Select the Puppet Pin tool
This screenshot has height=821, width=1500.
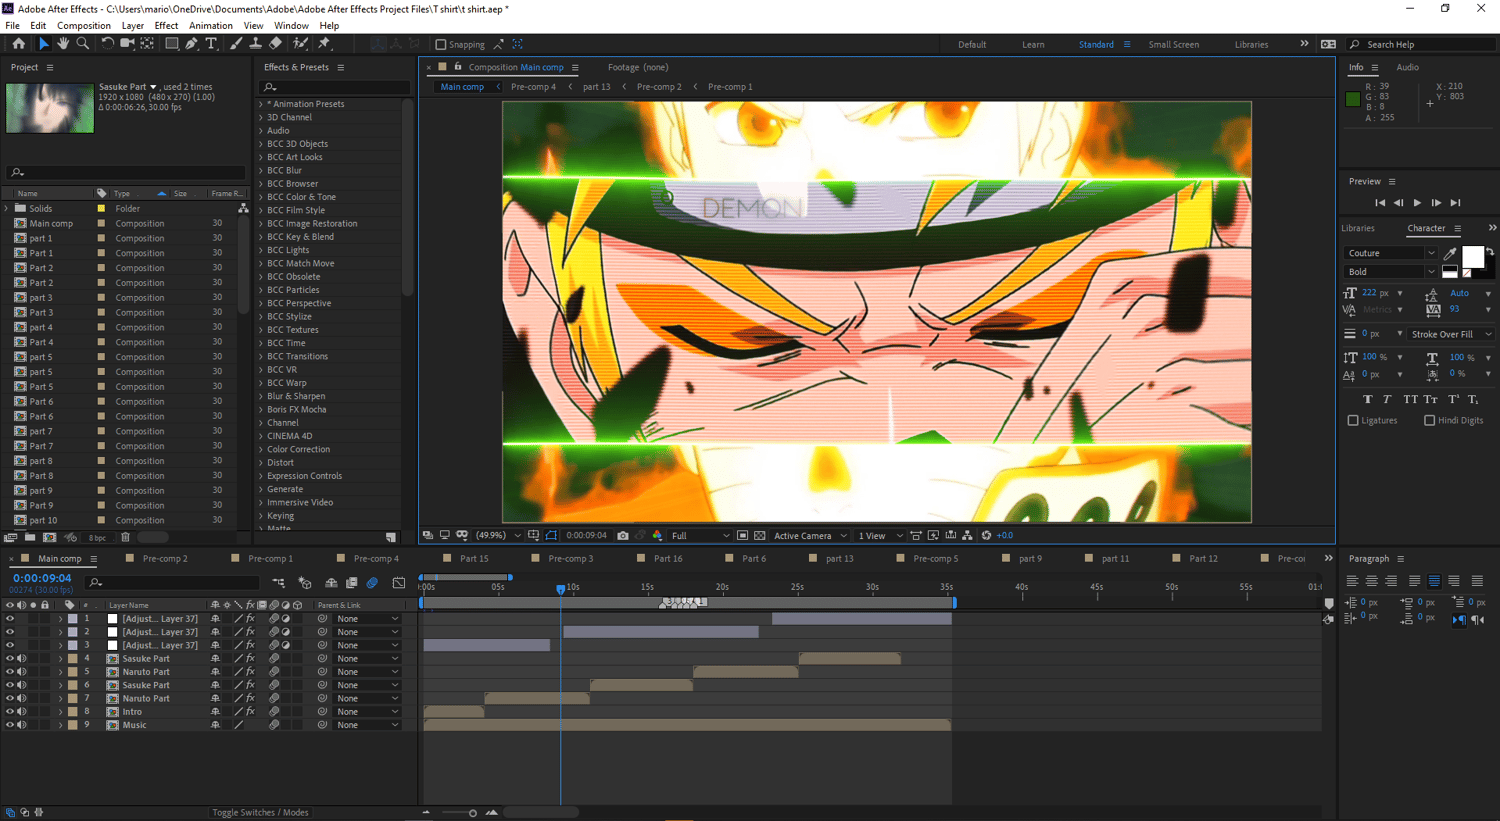[x=324, y=44]
